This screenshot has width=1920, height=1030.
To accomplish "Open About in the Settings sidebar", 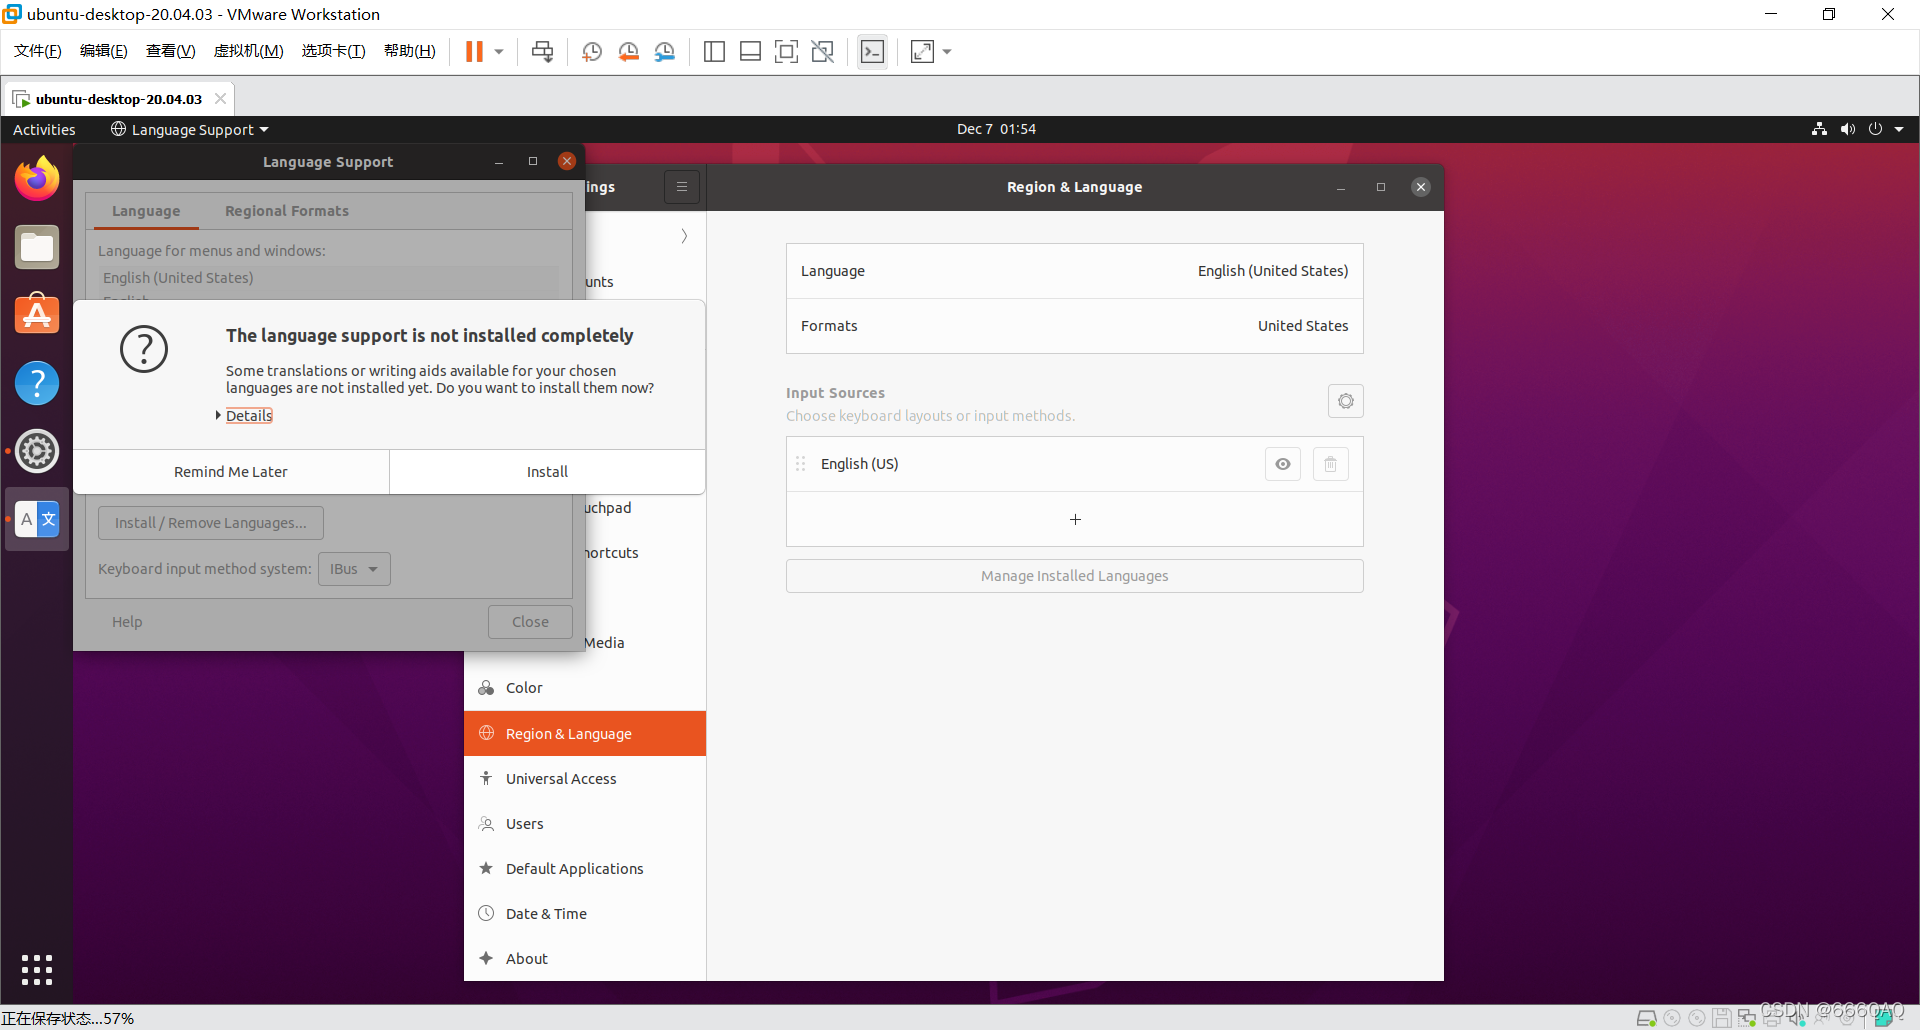I will (585, 959).
